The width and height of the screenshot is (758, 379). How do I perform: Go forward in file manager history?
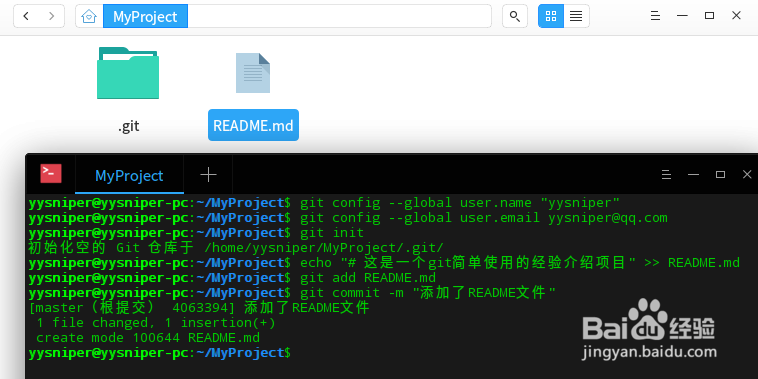(51, 16)
